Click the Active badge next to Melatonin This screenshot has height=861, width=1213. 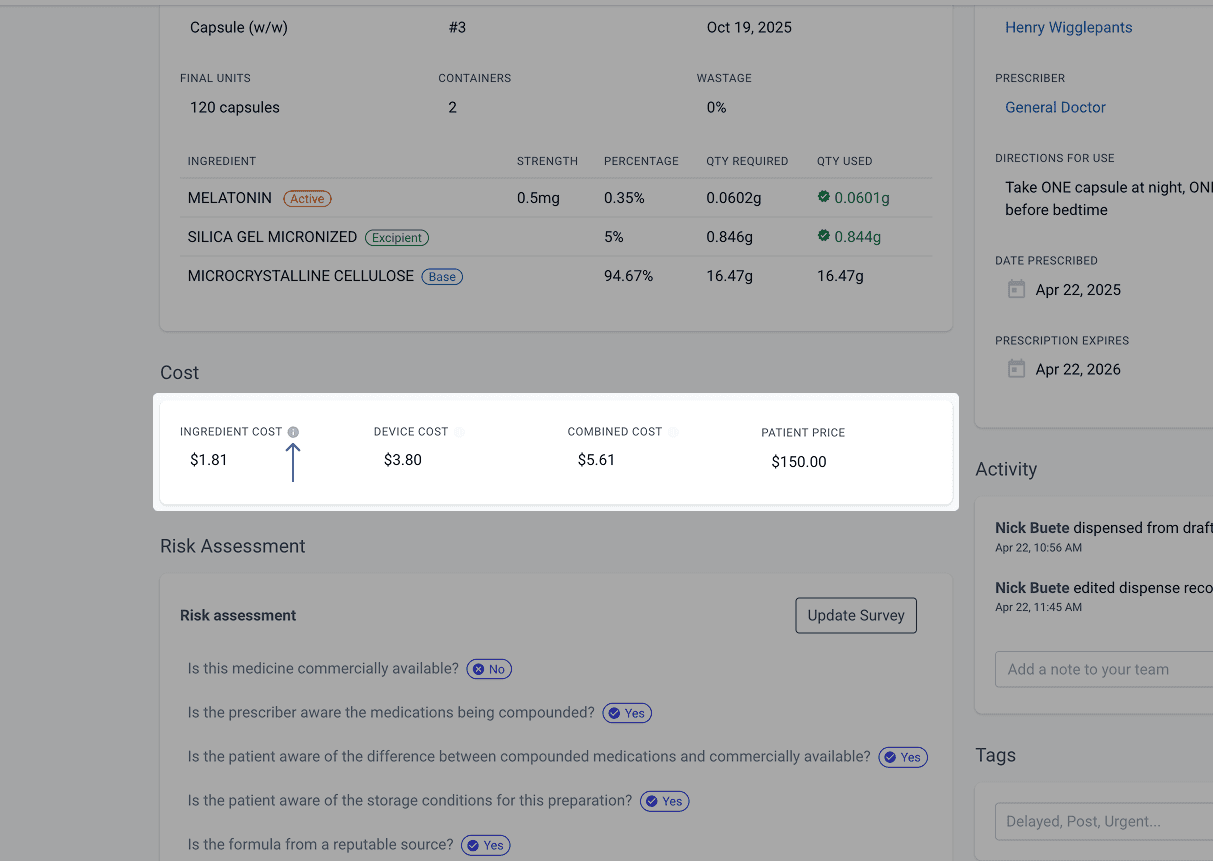[307, 198]
